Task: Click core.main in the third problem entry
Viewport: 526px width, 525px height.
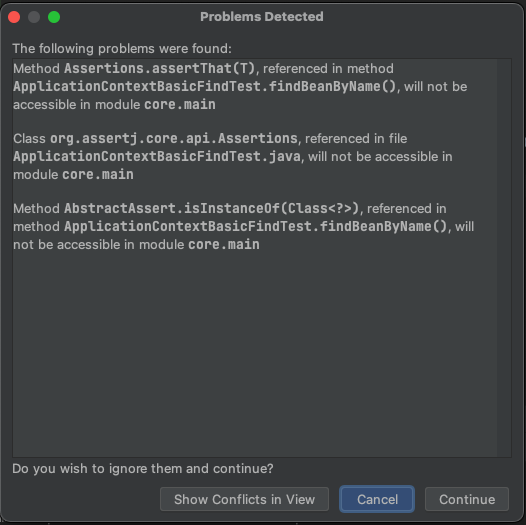Action: (x=224, y=245)
